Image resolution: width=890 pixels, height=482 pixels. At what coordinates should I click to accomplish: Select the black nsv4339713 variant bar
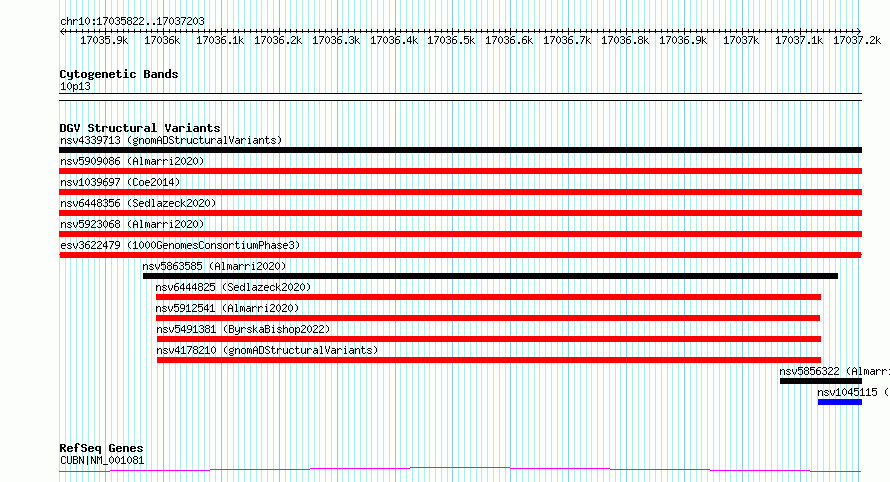point(460,150)
